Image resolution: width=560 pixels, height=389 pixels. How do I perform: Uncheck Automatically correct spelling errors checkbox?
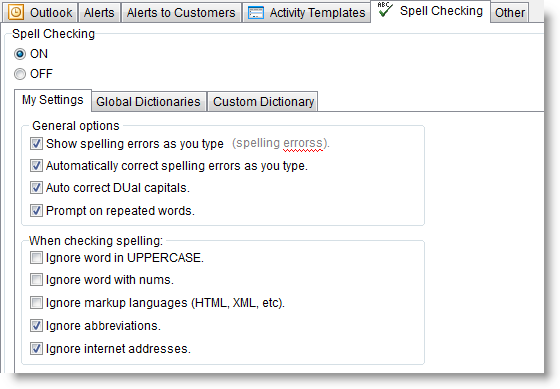pyautogui.click(x=36, y=166)
